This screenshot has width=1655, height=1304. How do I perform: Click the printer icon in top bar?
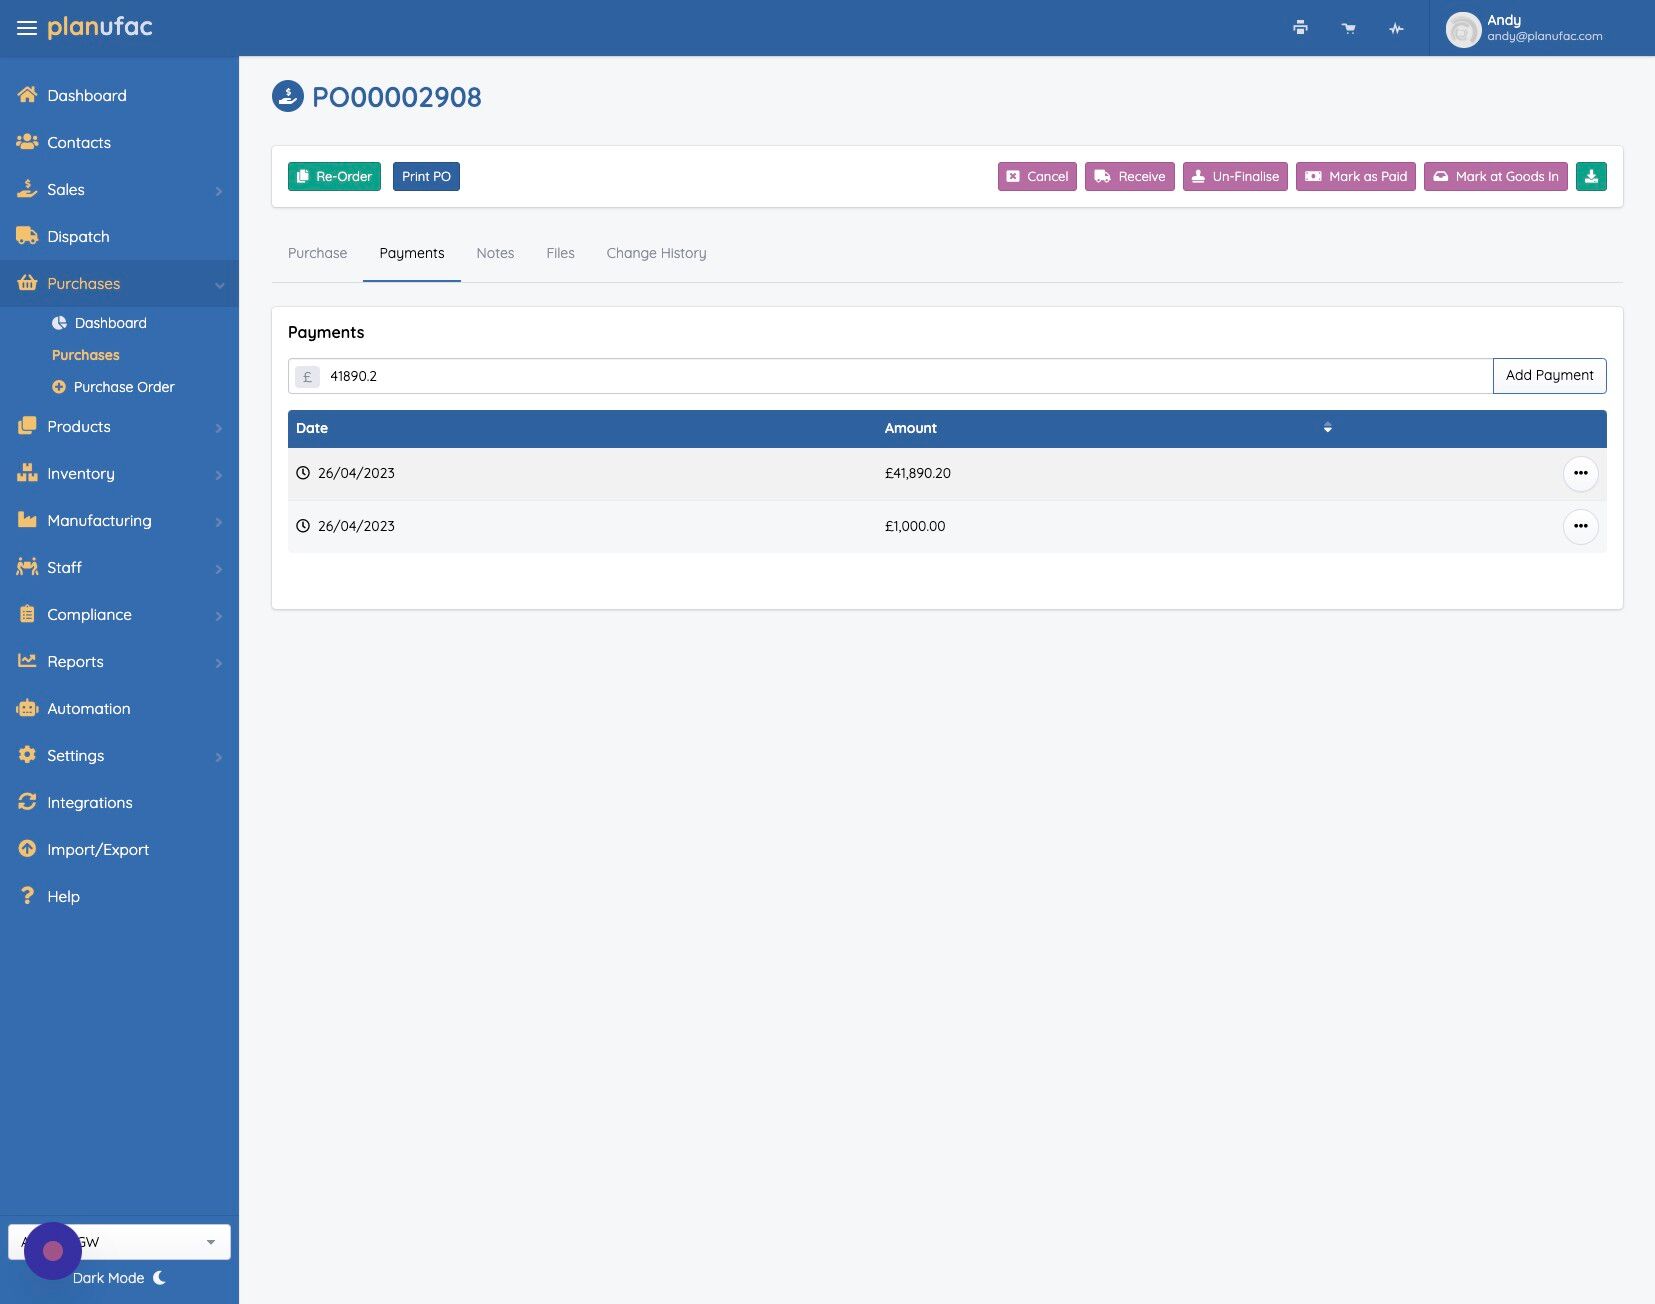(1300, 28)
